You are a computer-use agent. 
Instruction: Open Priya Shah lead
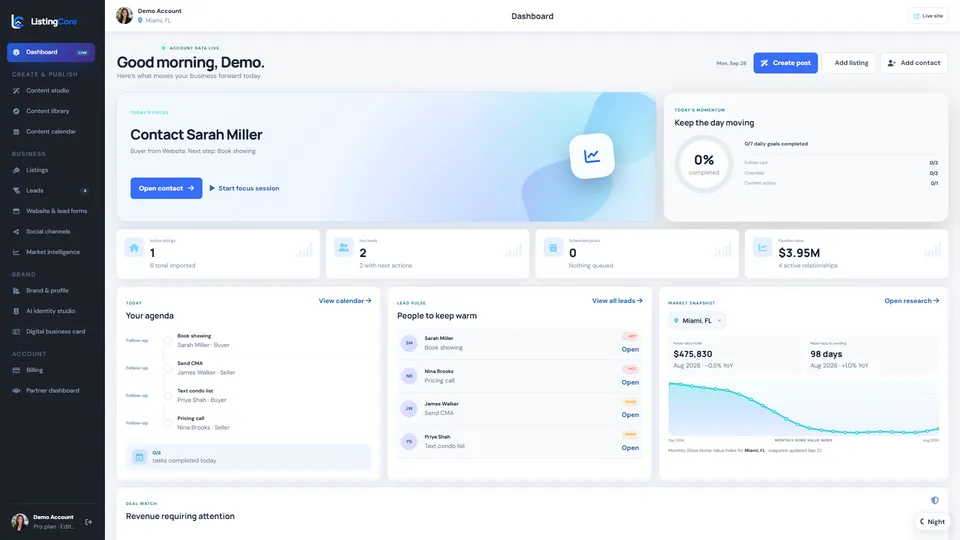pos(630,448)
